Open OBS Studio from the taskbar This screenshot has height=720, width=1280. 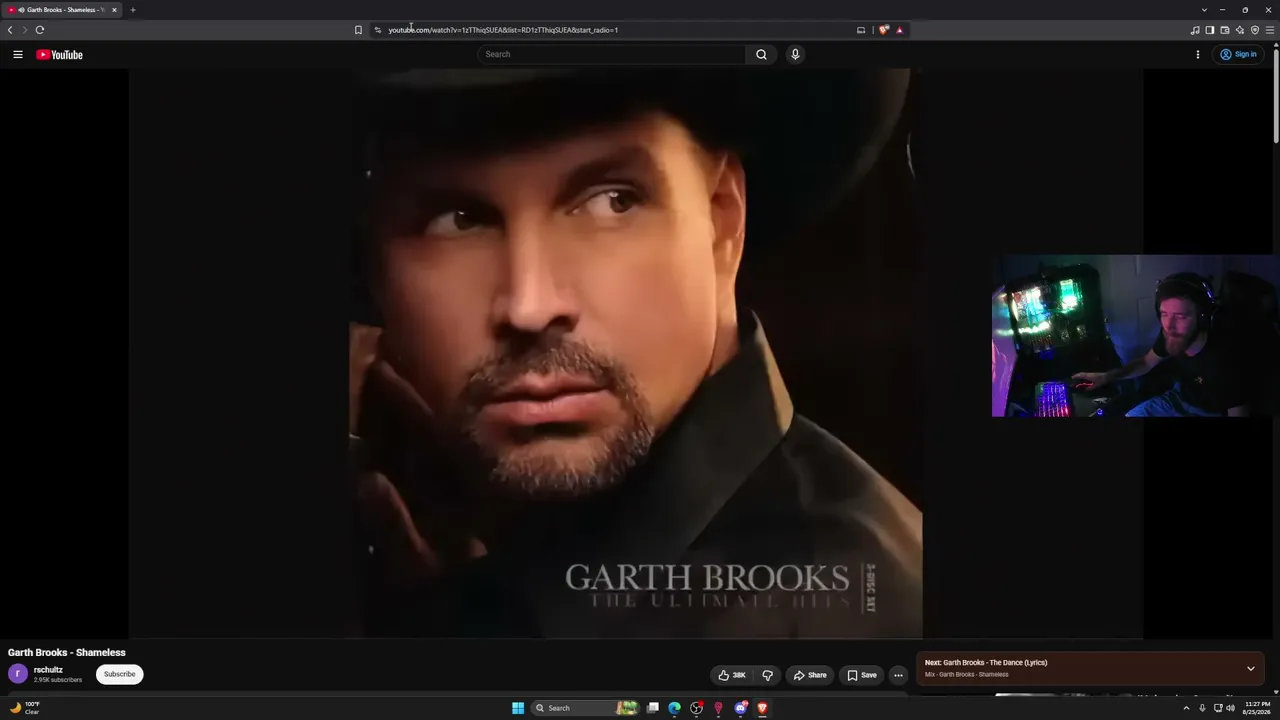[697, 708]
